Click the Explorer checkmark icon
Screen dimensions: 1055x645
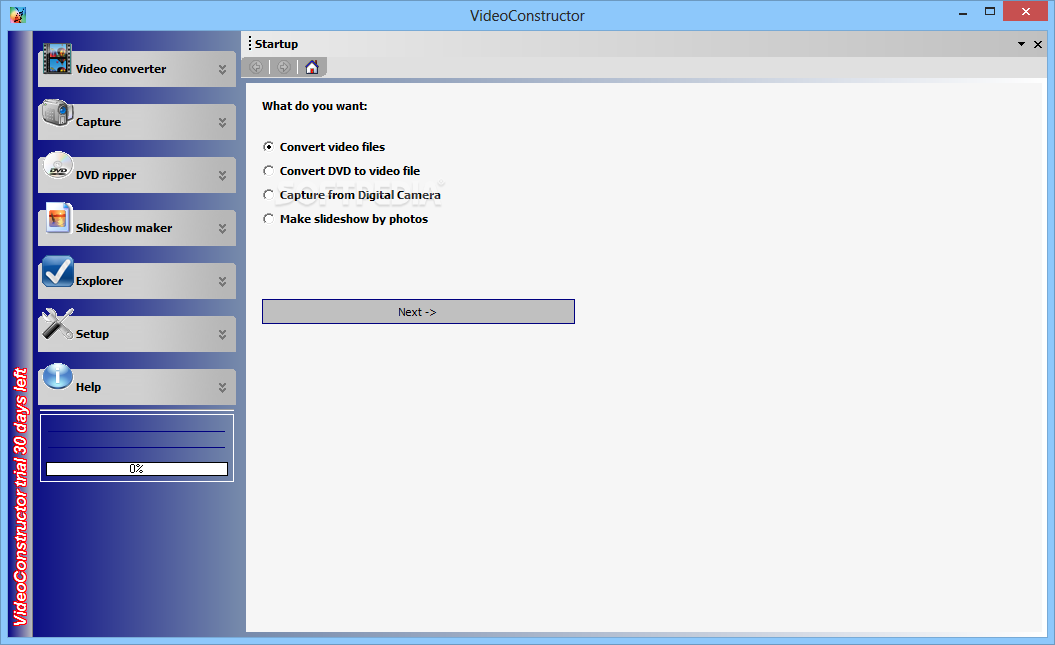(57, 271)
